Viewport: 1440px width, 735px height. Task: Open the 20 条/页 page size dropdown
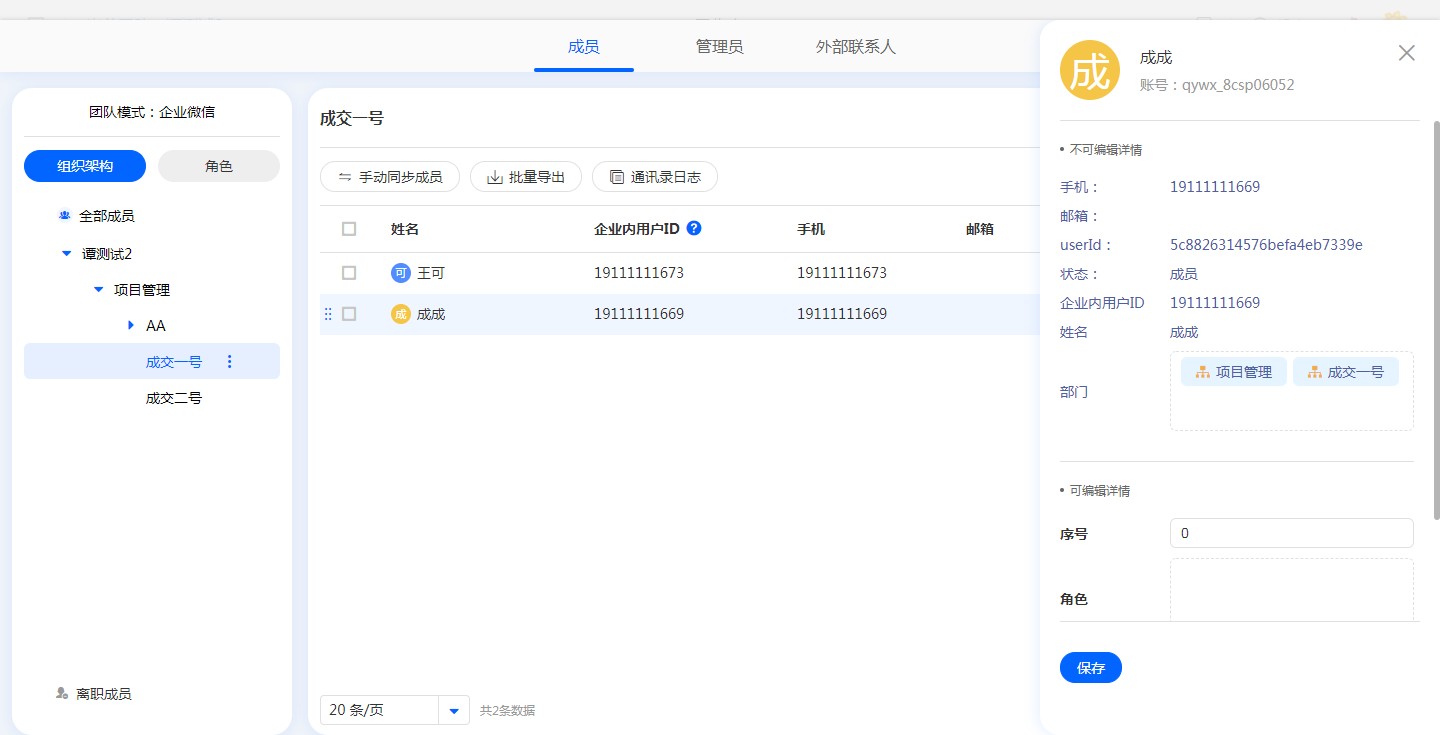click(x=454, y=710)
